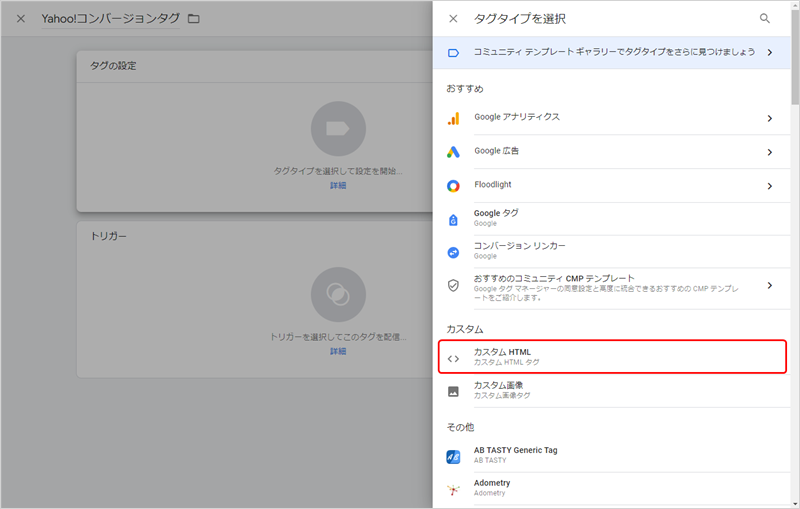Viewport: 800px width, 509px height.
Task: Open おすすめのコミュニティ CMP テンプレート
Action: [x=612, y=288]
